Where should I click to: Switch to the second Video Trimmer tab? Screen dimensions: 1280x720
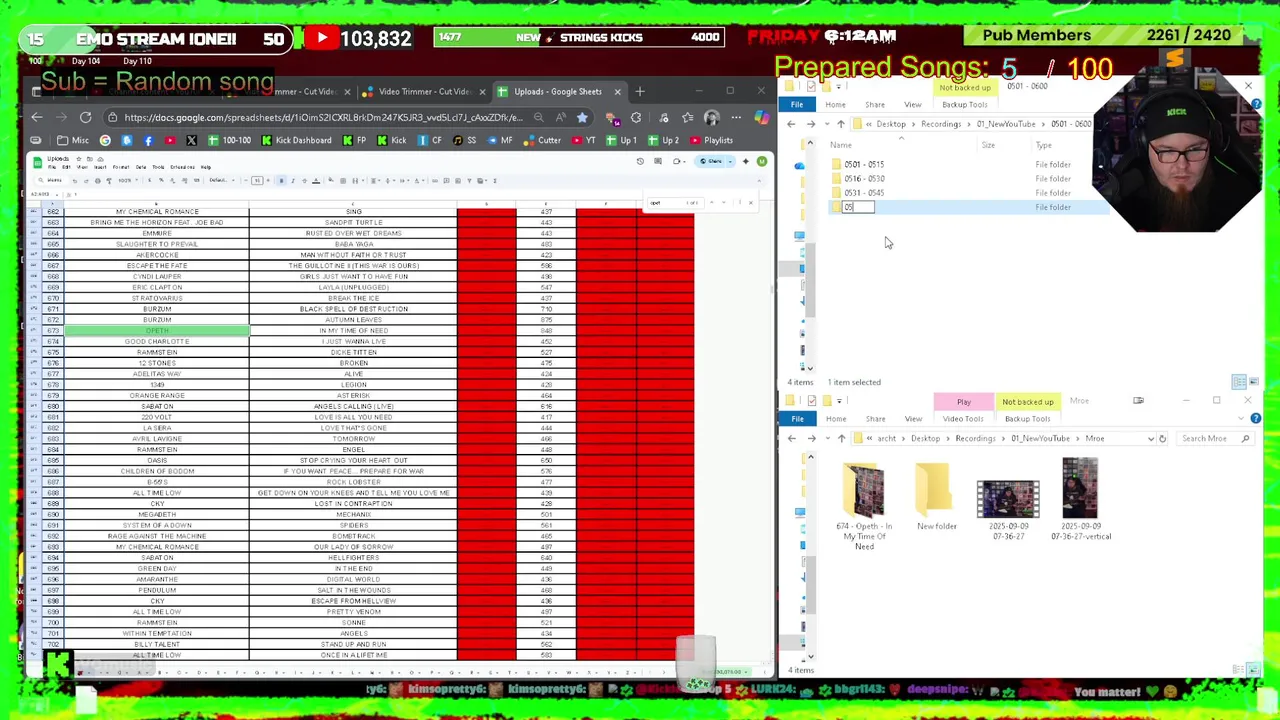coord(425,91)
